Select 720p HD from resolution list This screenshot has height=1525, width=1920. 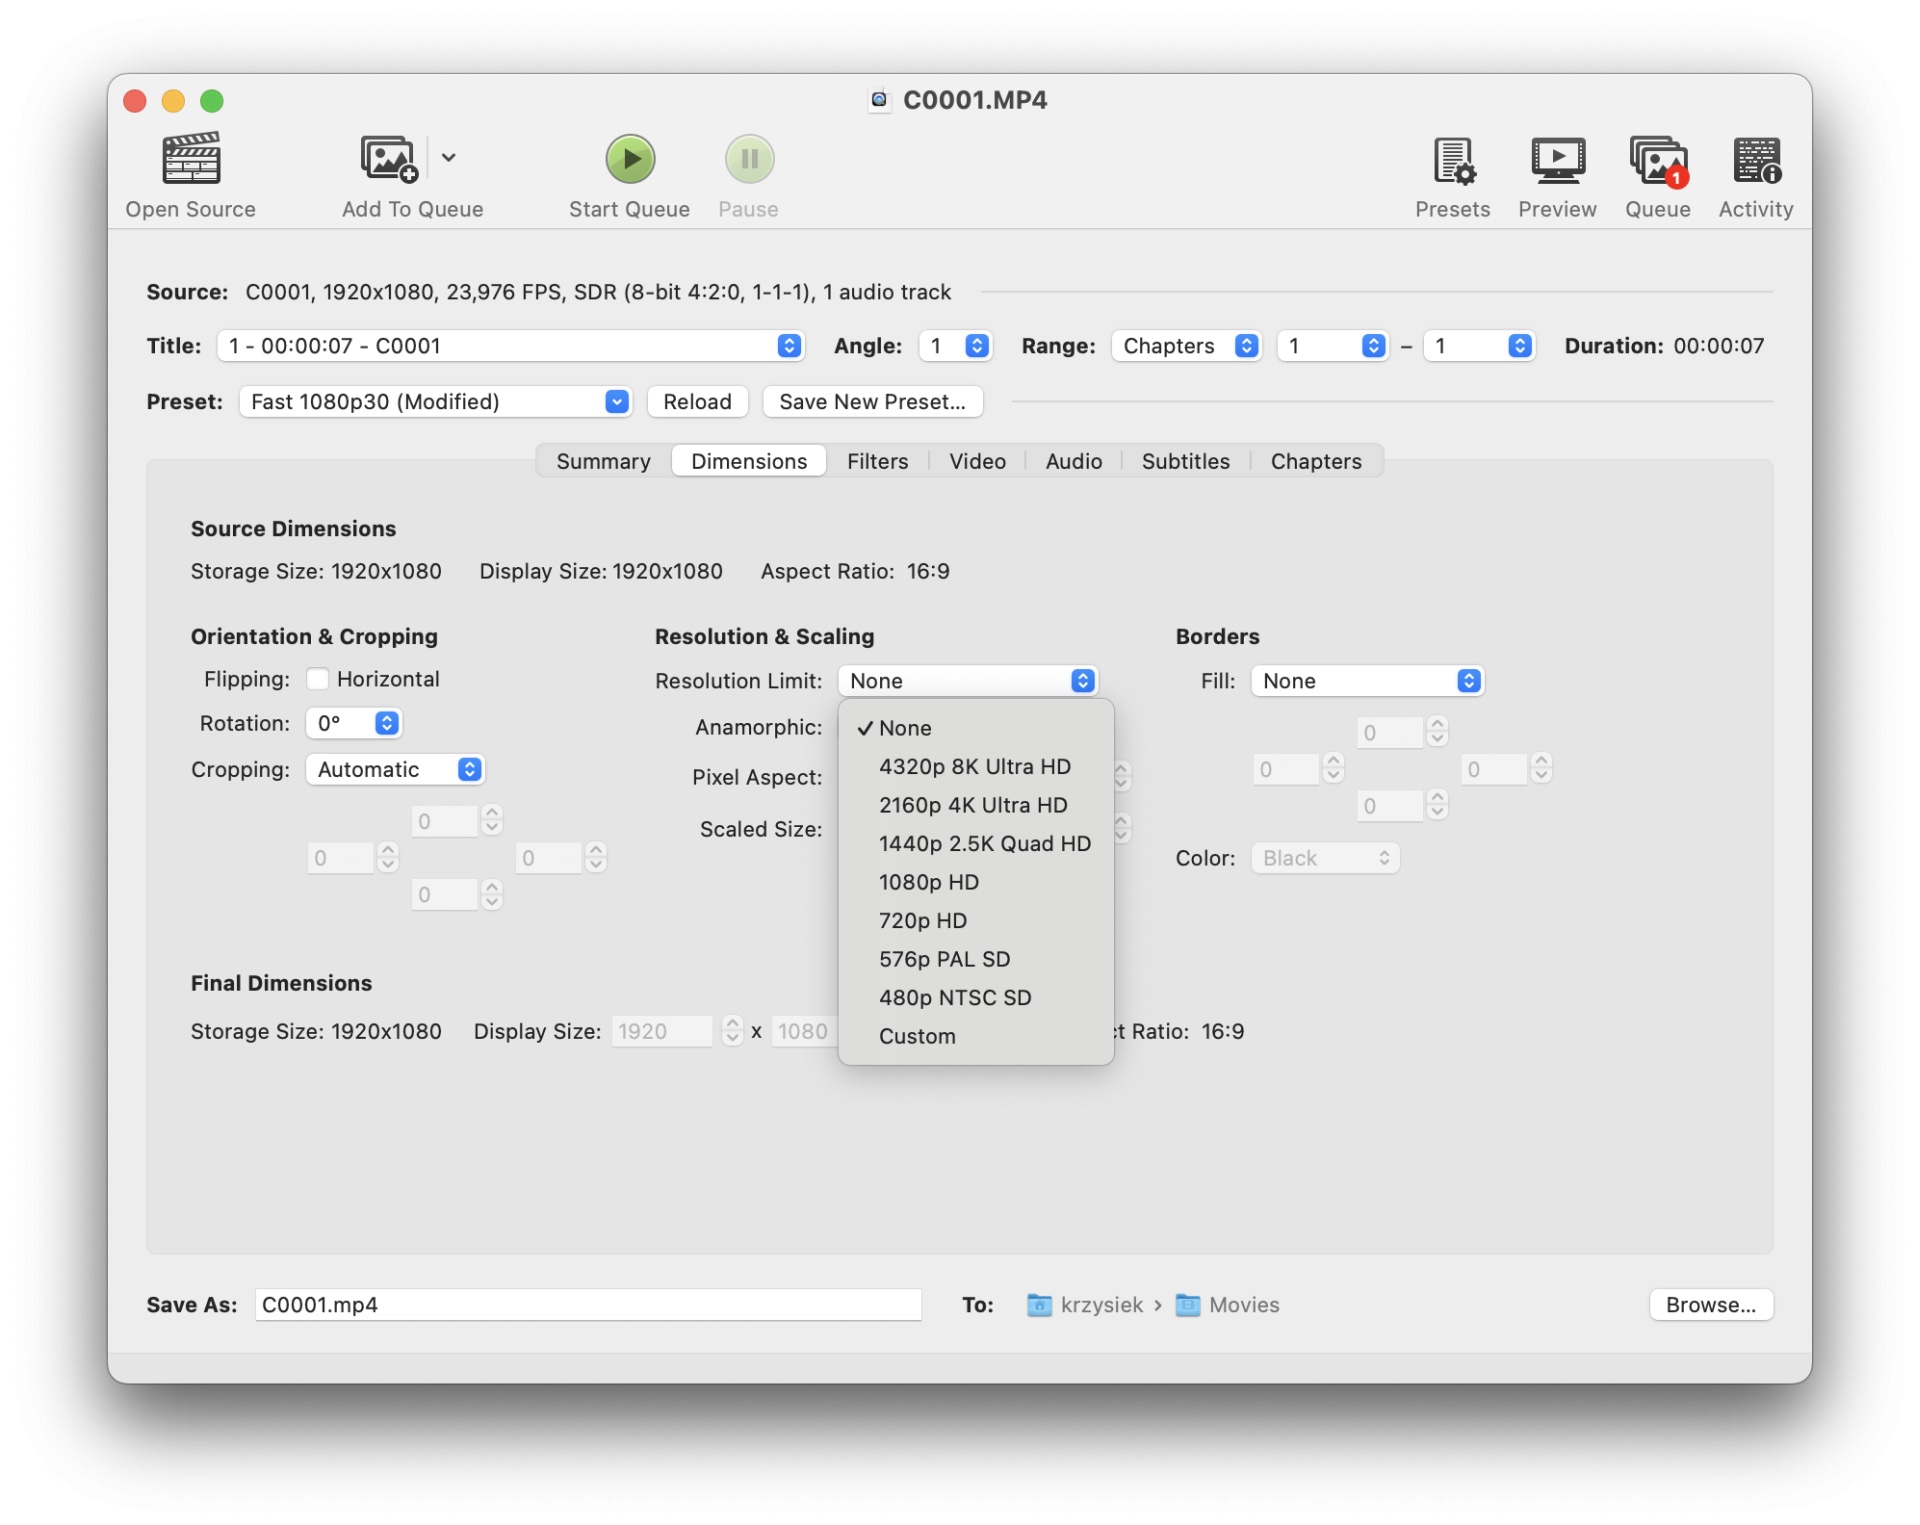922,920
